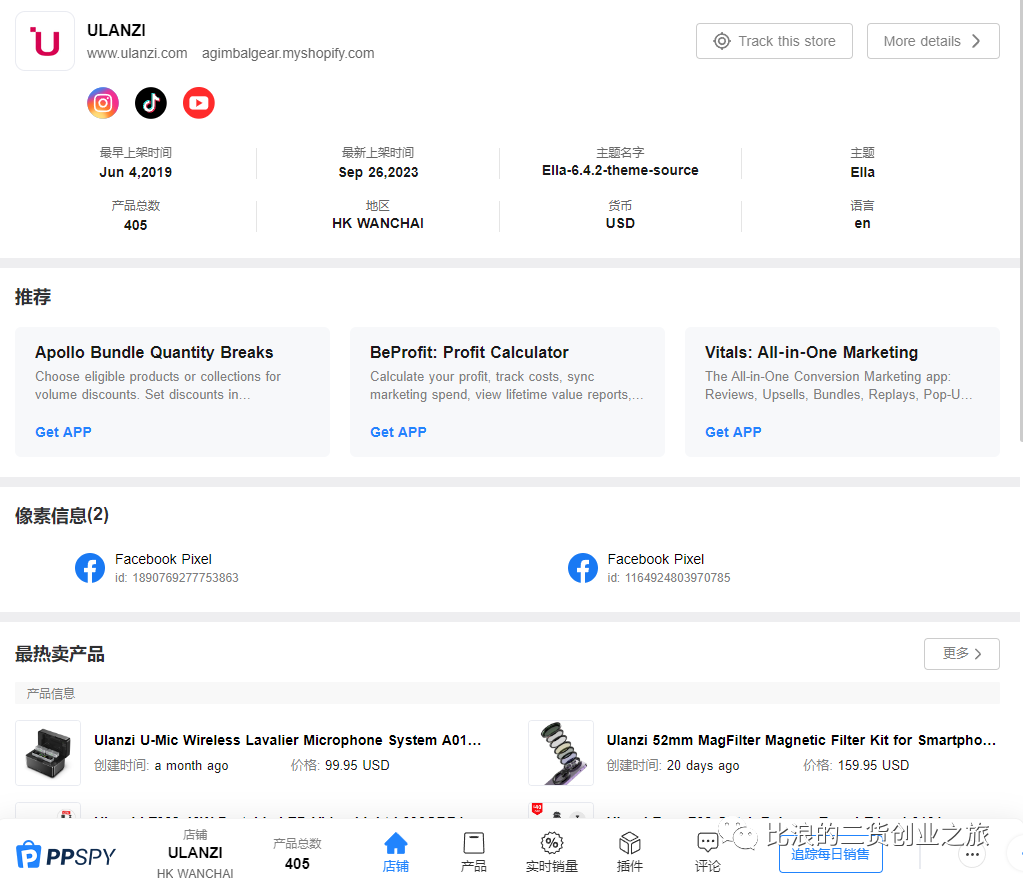The image size is (1023, 880).
Task: Click the 产品信息 table header
Action: 507,693
